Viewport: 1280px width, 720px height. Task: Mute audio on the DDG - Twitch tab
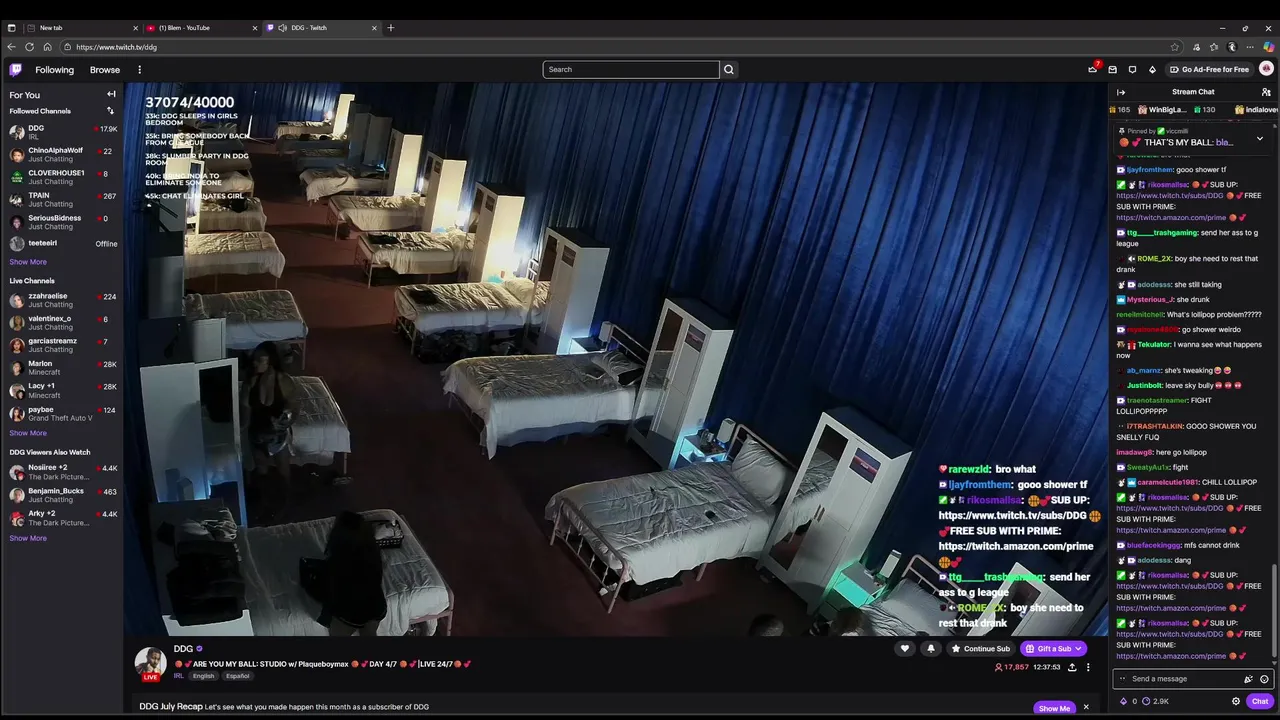[x=282, y=28]
